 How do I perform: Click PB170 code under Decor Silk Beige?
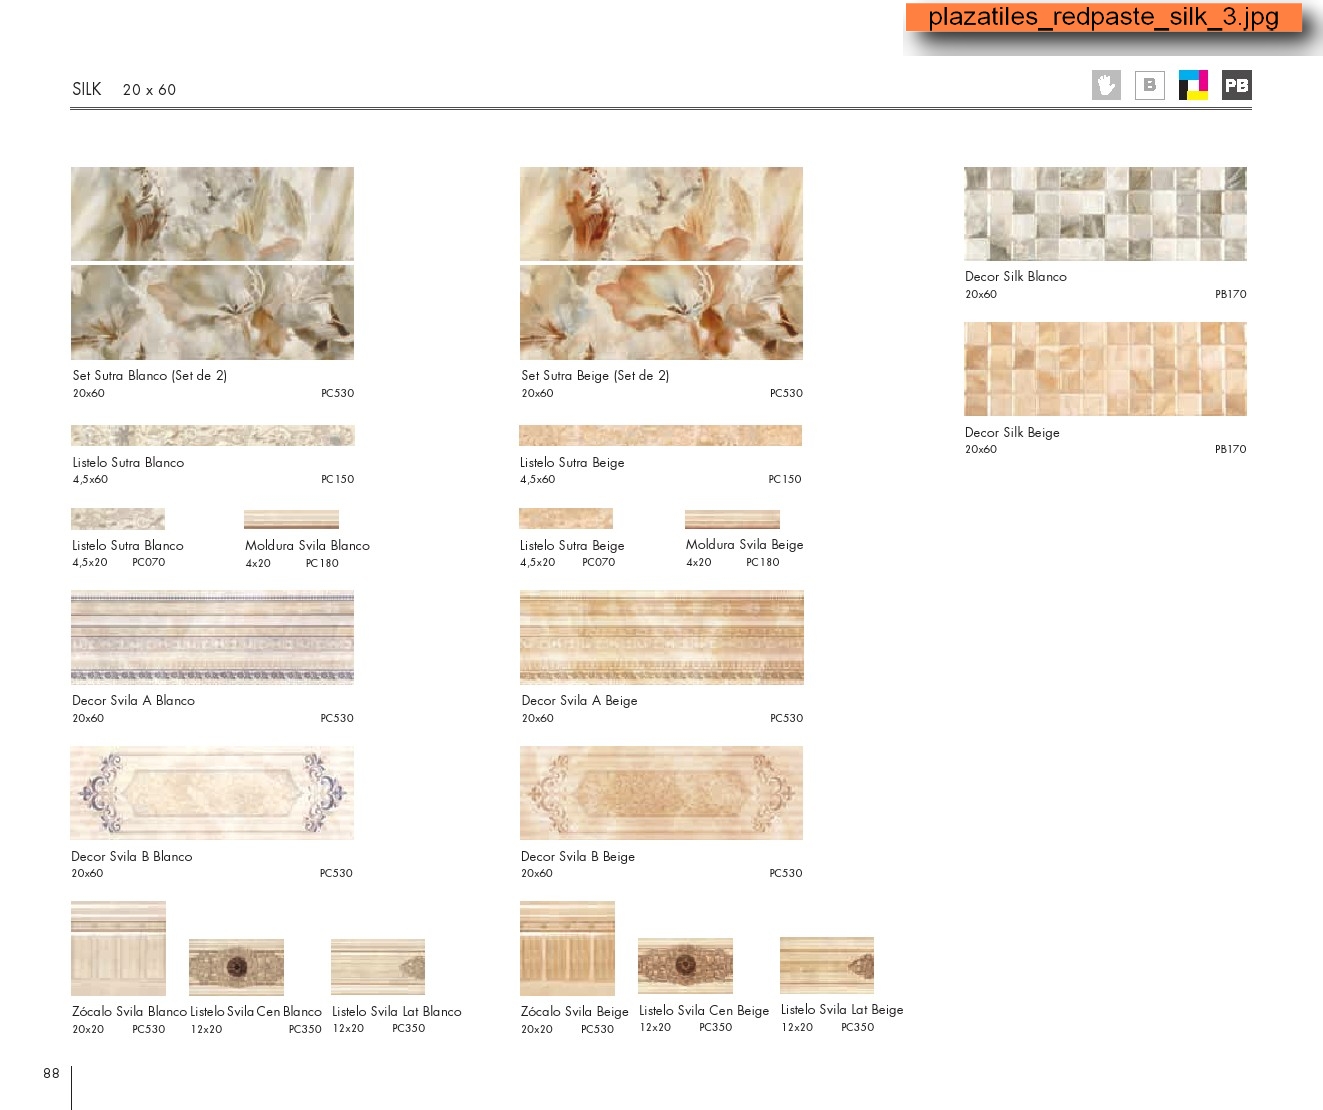(x=1231, y=450)
